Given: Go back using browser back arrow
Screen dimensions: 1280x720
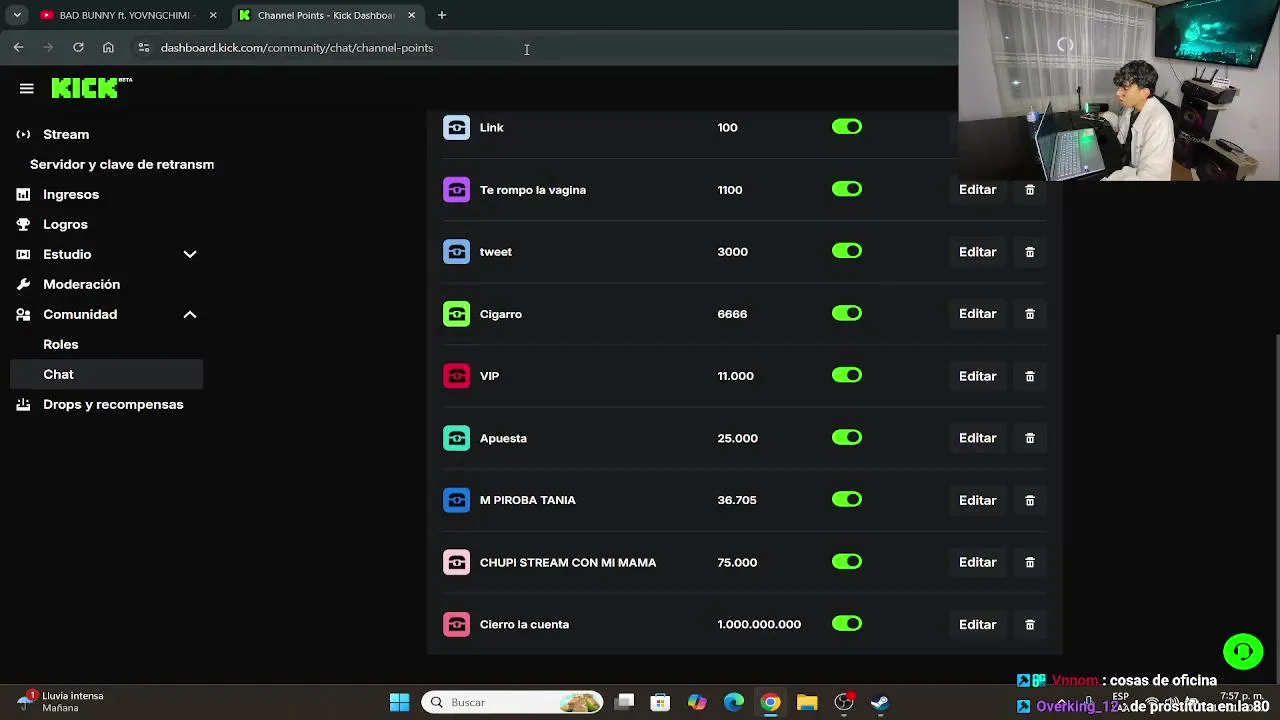Looking at the screenshot, I should (x=18, y=47).
